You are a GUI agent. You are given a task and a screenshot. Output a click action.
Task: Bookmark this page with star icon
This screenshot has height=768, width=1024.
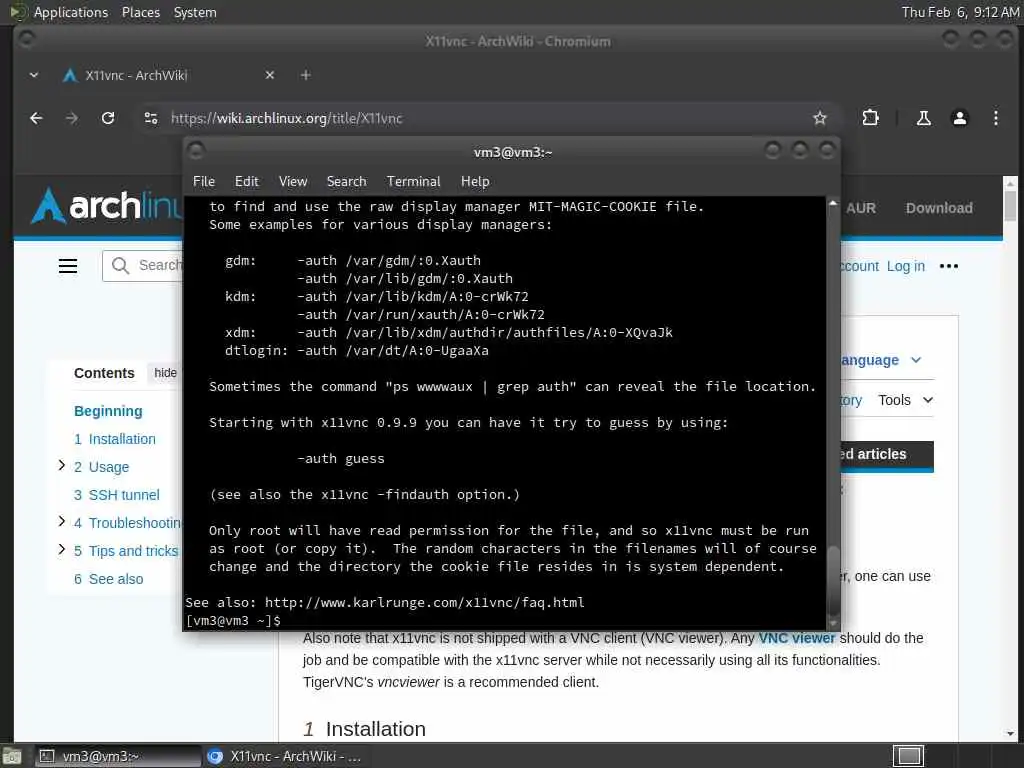[x=820, y=118]
